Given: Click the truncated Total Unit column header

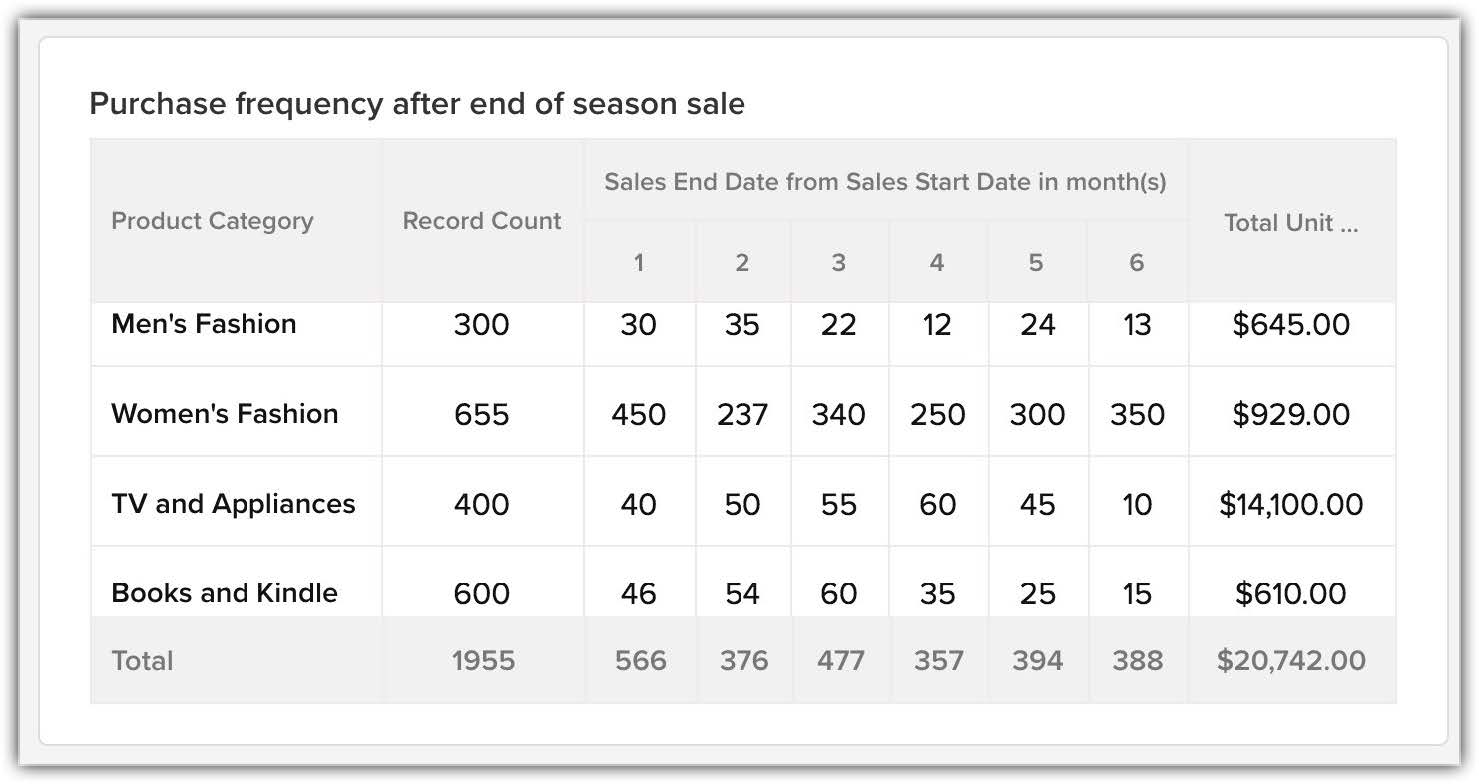Looking at the screenshot, I should (x=1291, y=223).
